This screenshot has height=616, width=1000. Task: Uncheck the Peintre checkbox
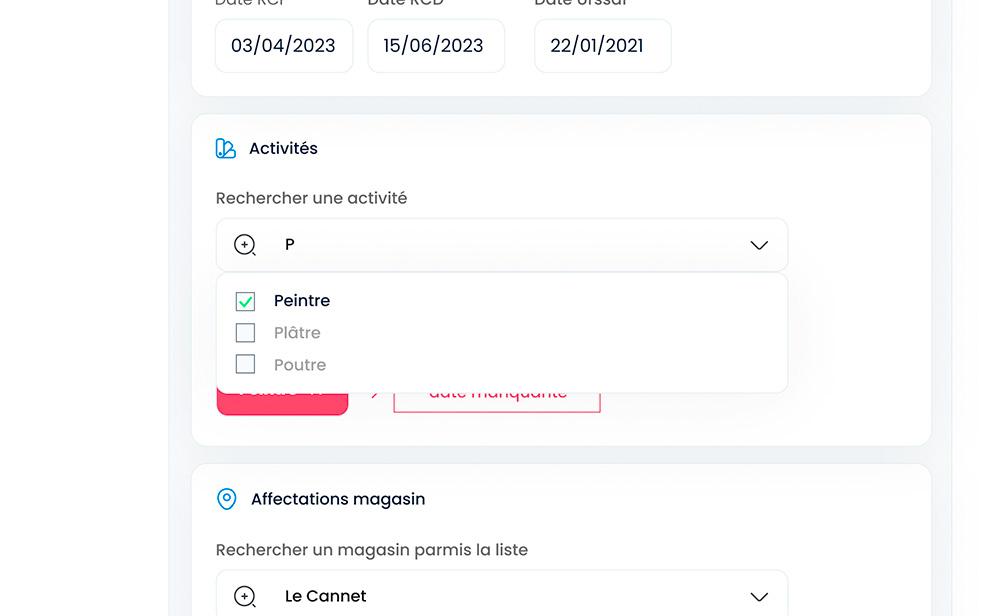[245, 301]
